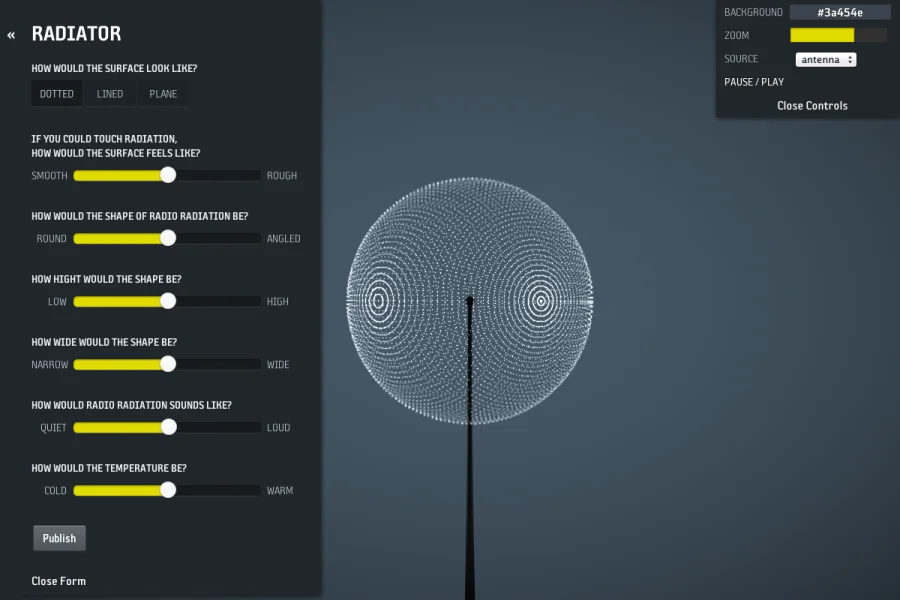Click the Publish button
Viewport: 900px width, 600px height.
tap(59, 538)
